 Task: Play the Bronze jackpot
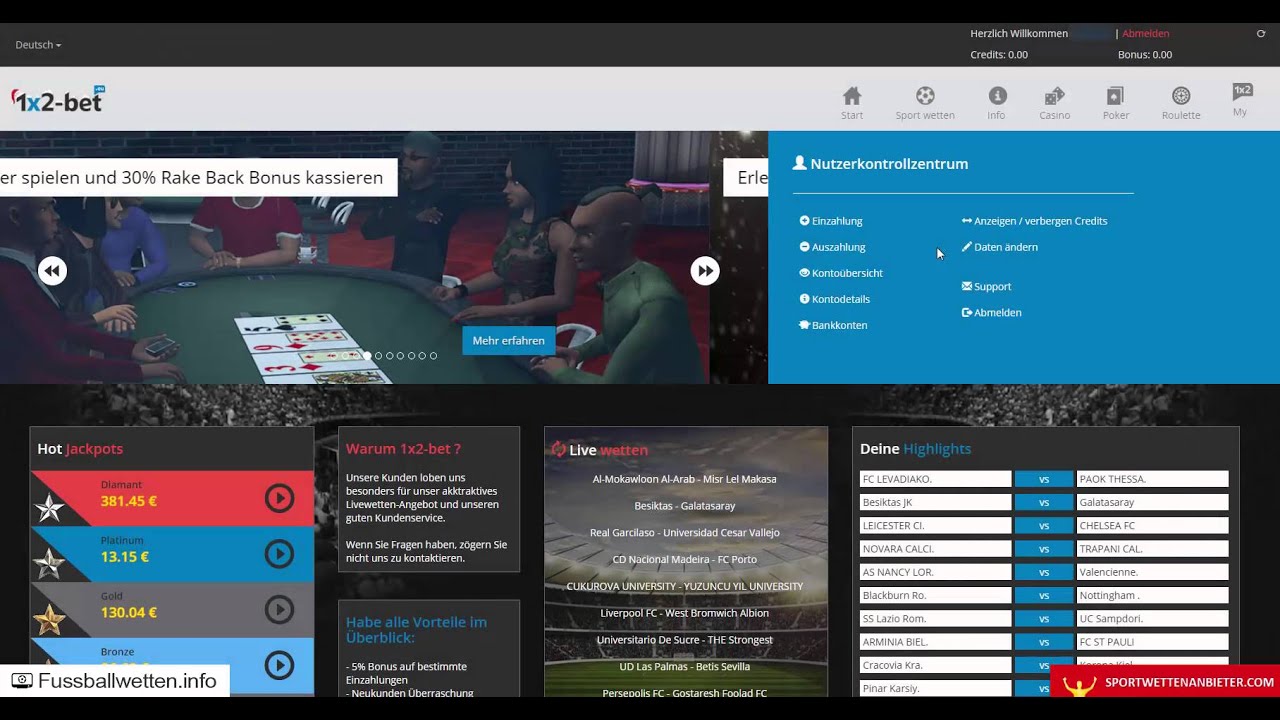click(279, 665)
